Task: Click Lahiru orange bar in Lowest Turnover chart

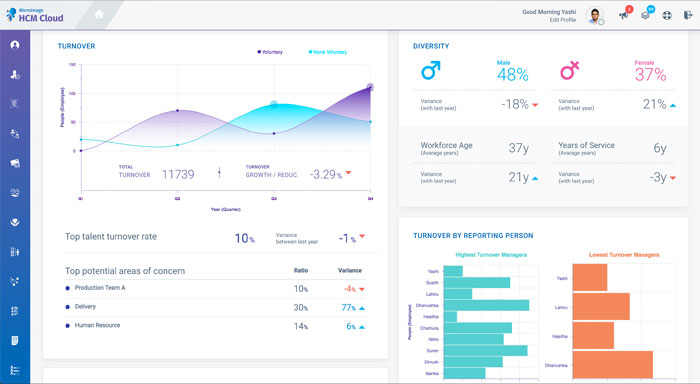Action: coord(601,306)
